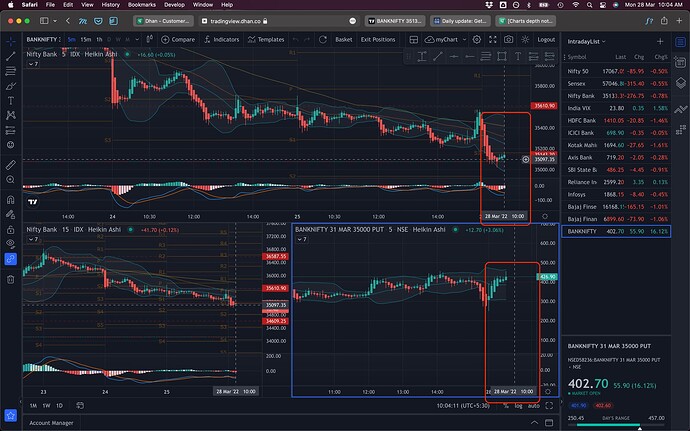Viewport: 690px width, 431px height.
Task: Toggle magnet mode in left toolbar
Action: pyautogui.click(x=11, y=200)
